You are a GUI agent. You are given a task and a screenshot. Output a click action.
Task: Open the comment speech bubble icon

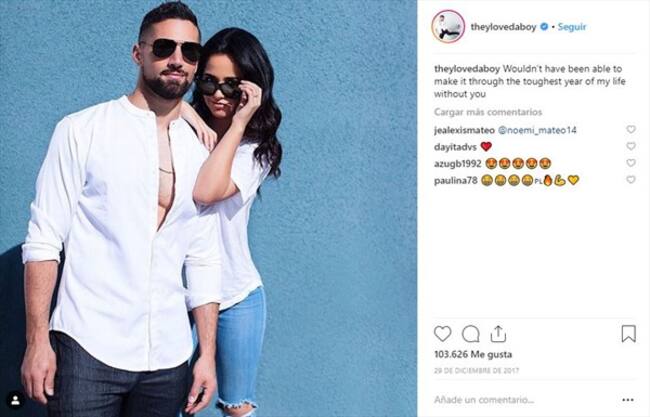pos(471,334)
